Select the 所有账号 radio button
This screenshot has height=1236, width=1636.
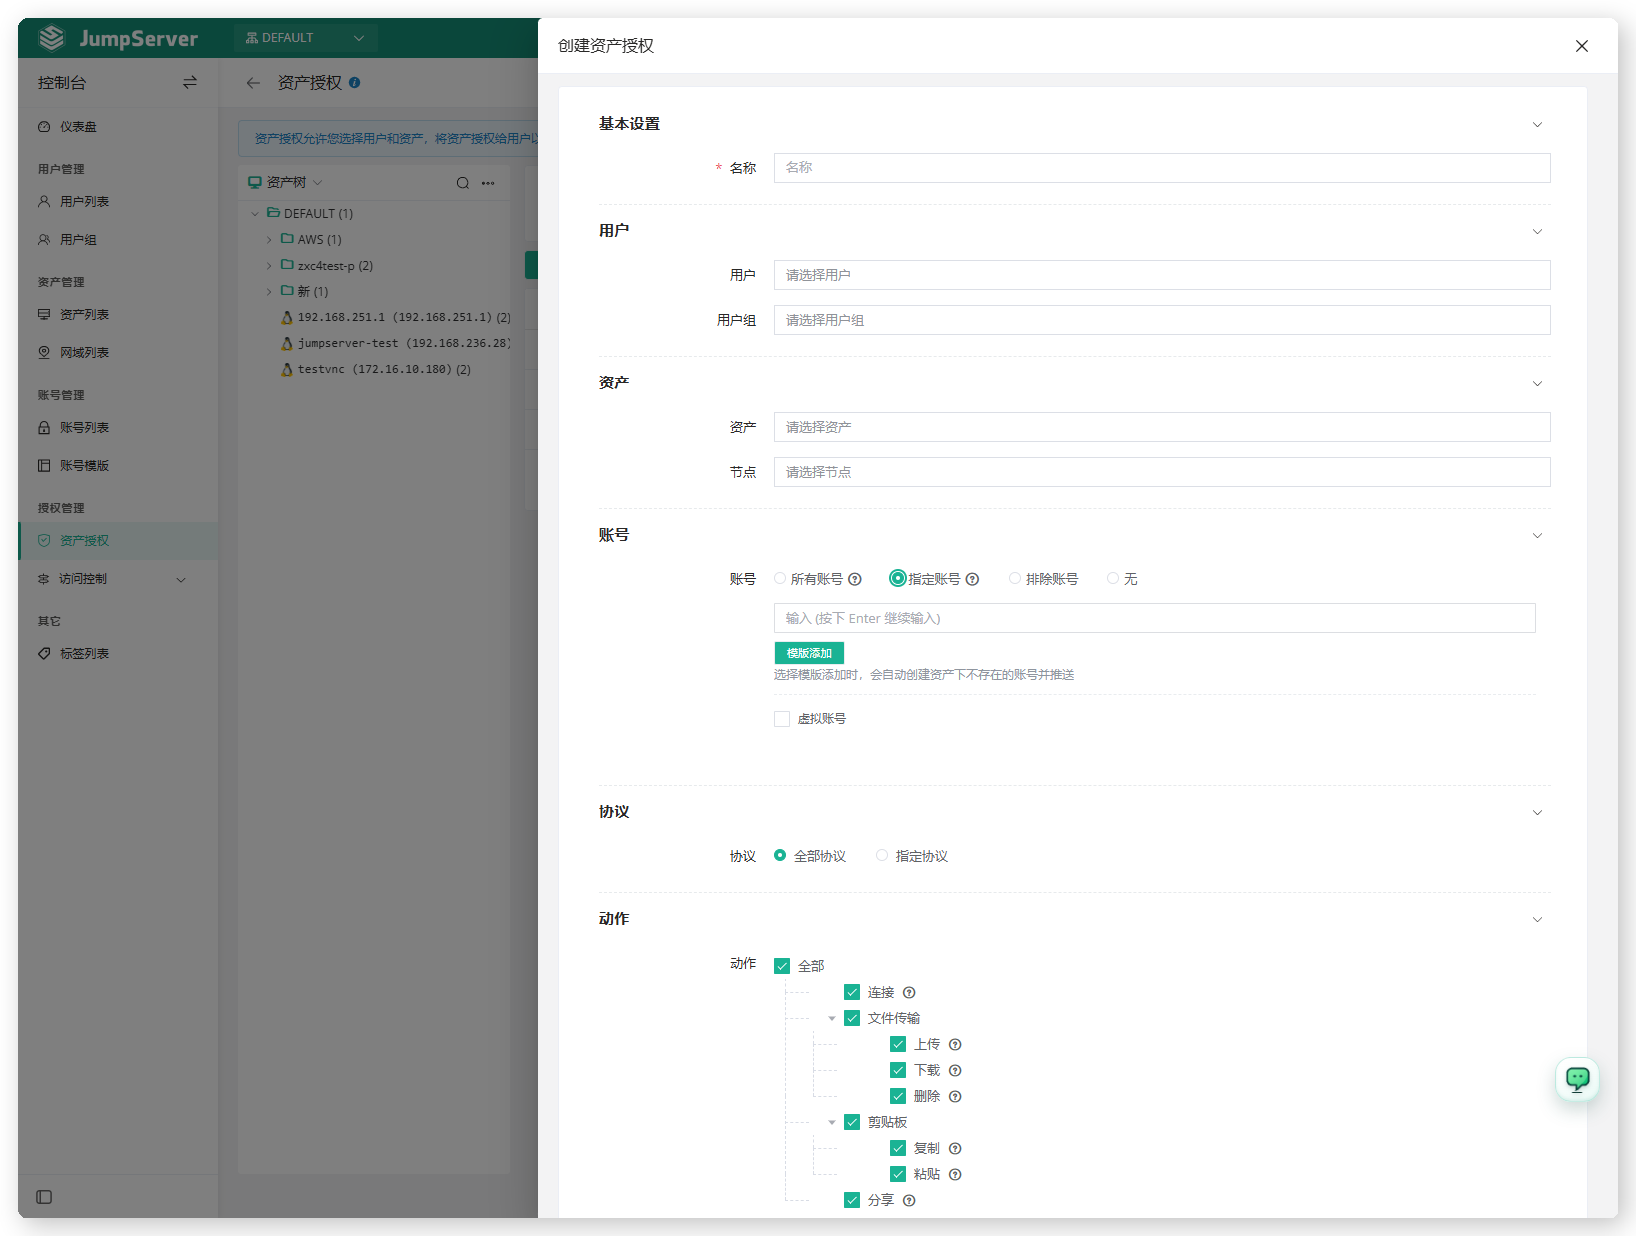tap(780, 578)
